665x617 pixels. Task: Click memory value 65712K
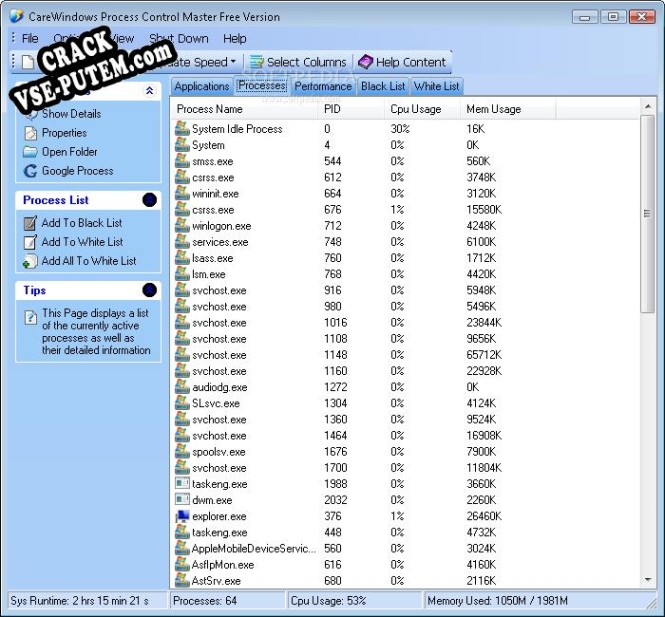point(484,355)
